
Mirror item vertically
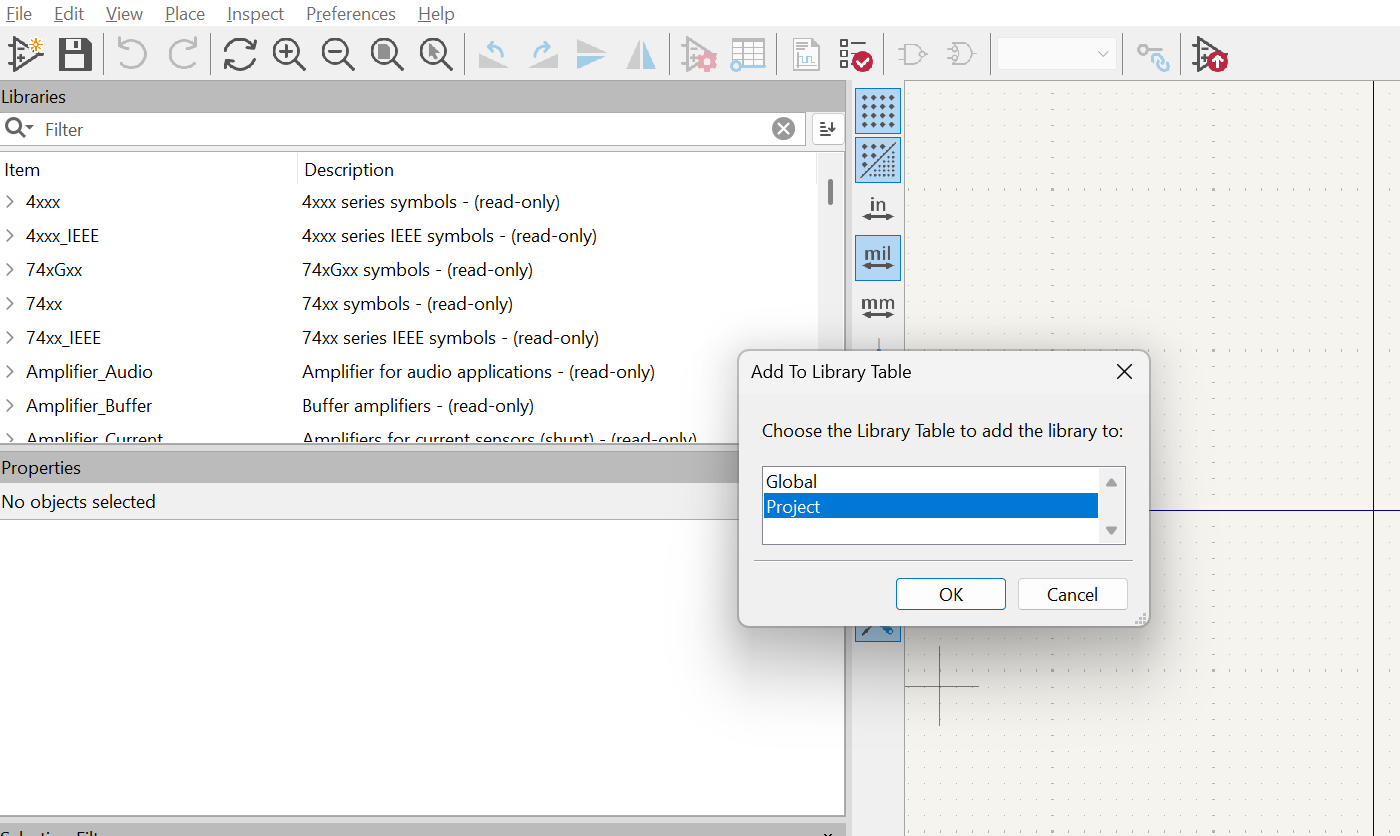[592, 54]
